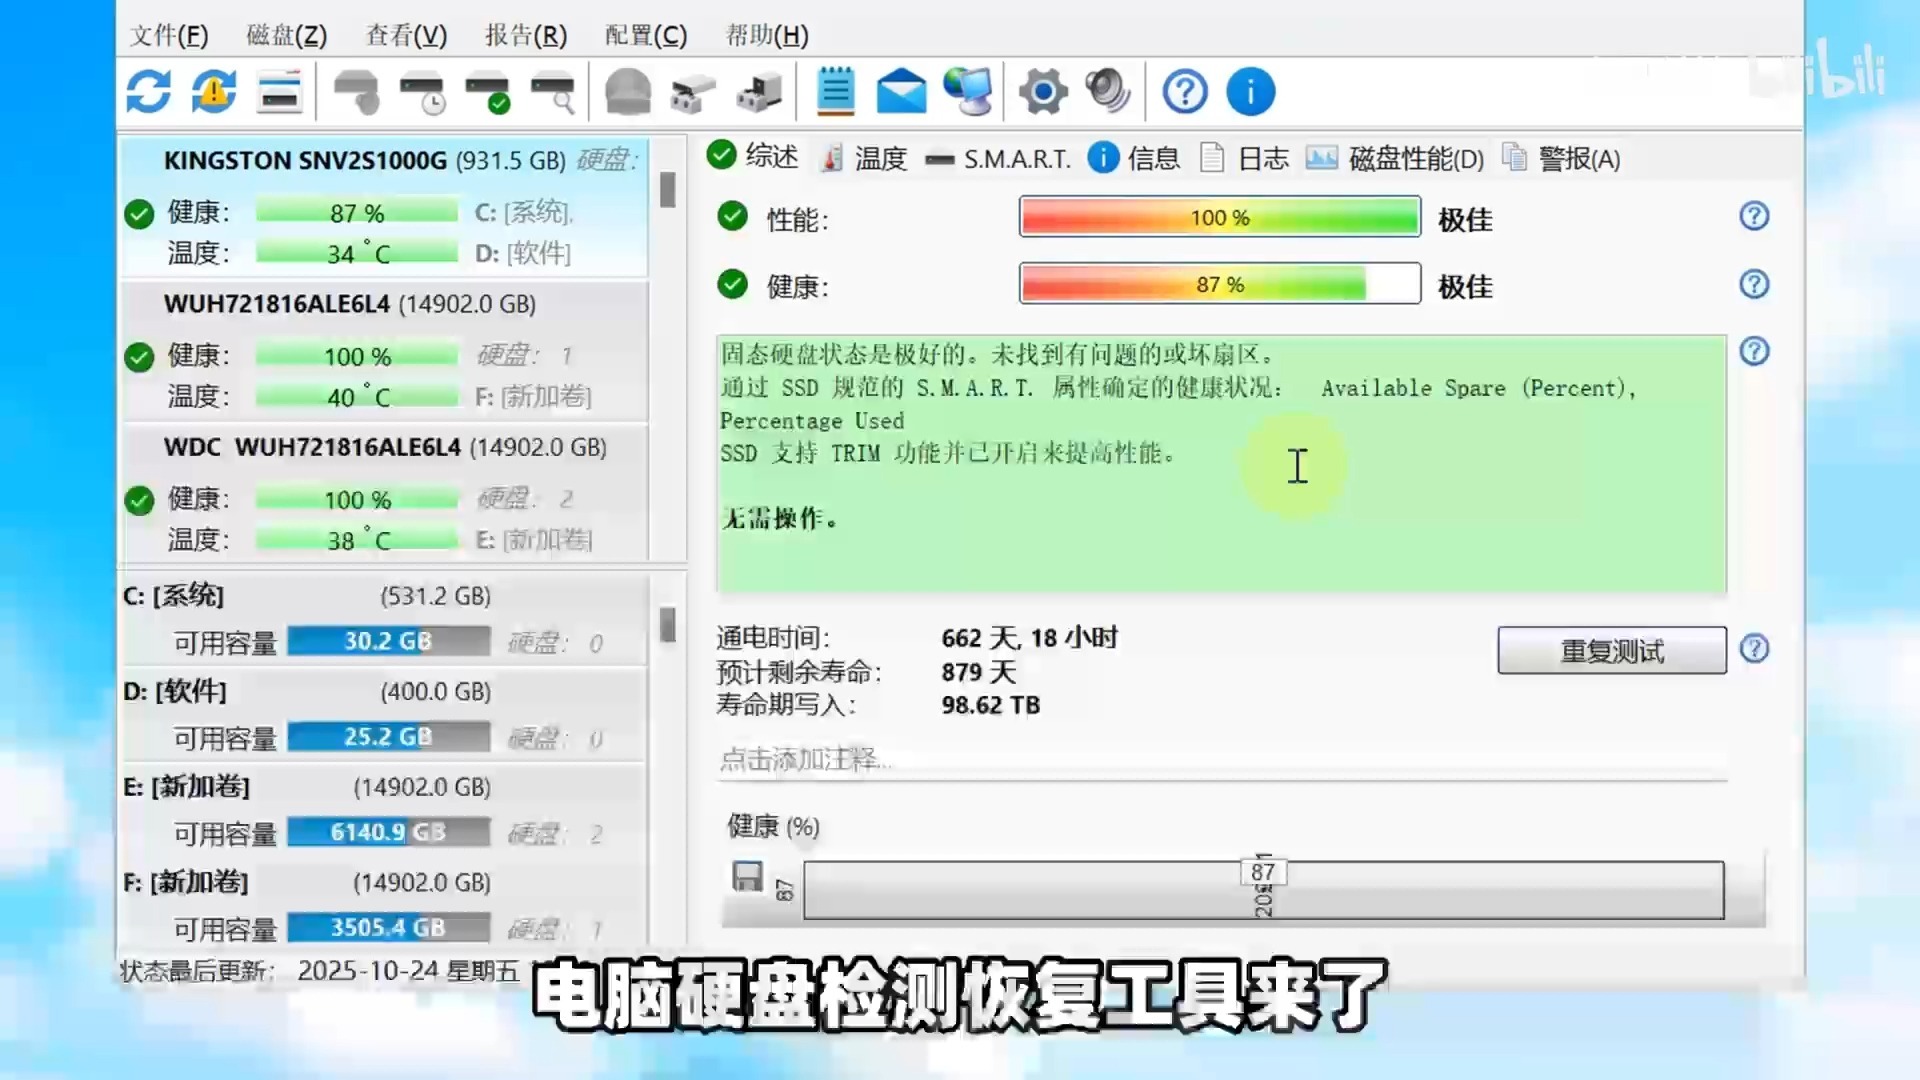Click the blue info about icon

tap(1250, 92)
